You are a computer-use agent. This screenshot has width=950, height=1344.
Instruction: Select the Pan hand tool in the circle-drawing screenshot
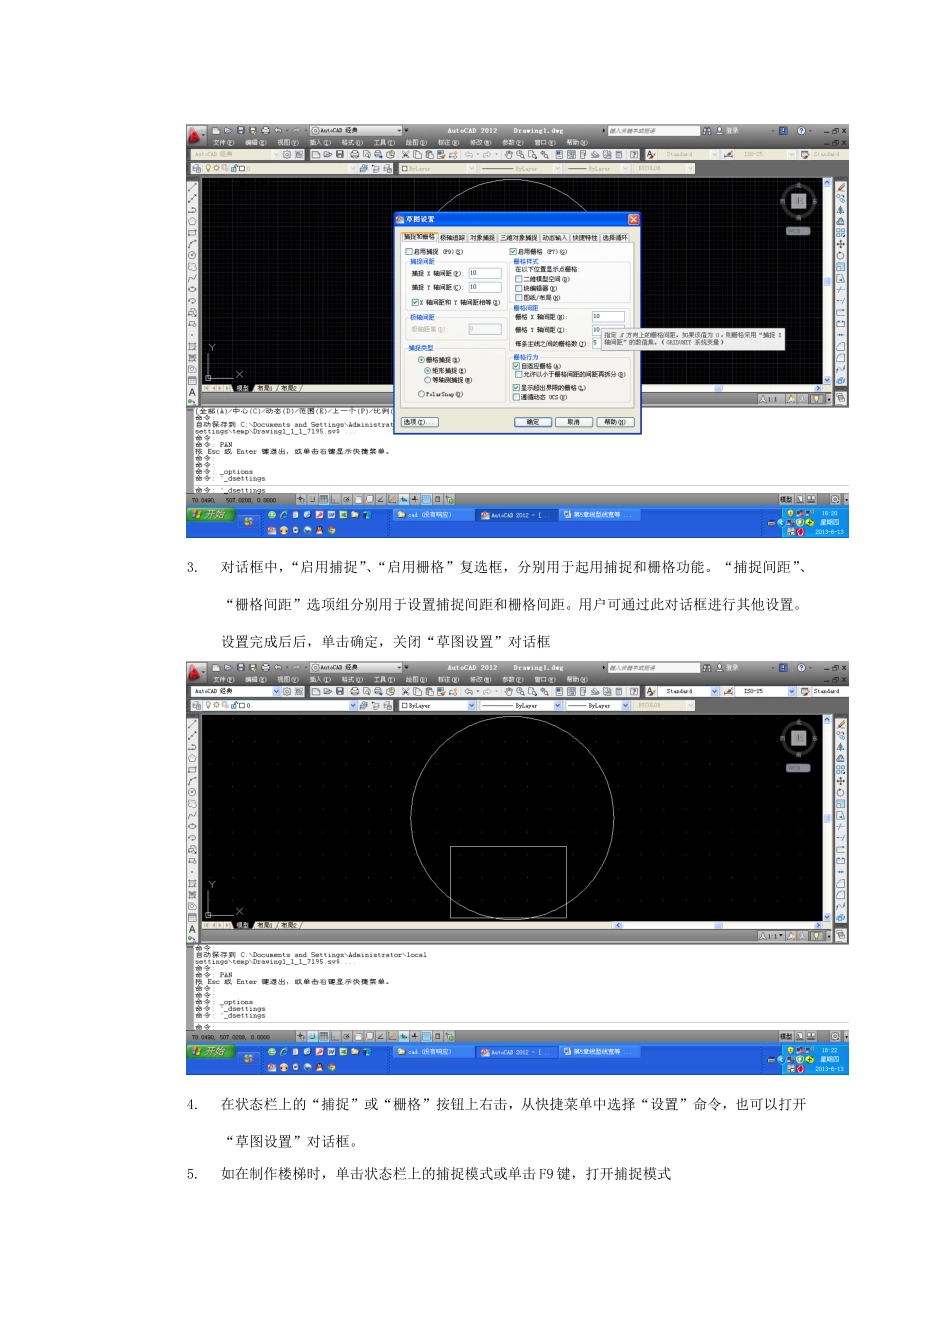pos(509,691)
